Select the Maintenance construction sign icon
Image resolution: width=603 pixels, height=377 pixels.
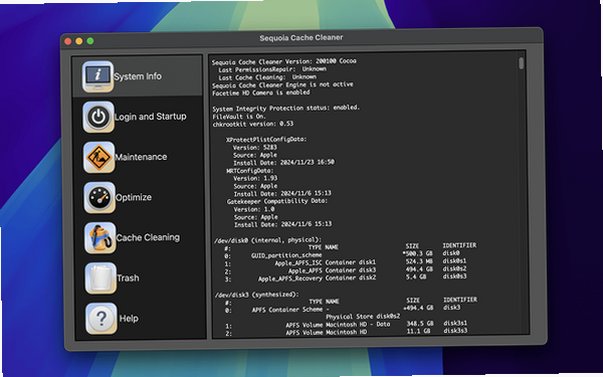[x=99, y=157]
